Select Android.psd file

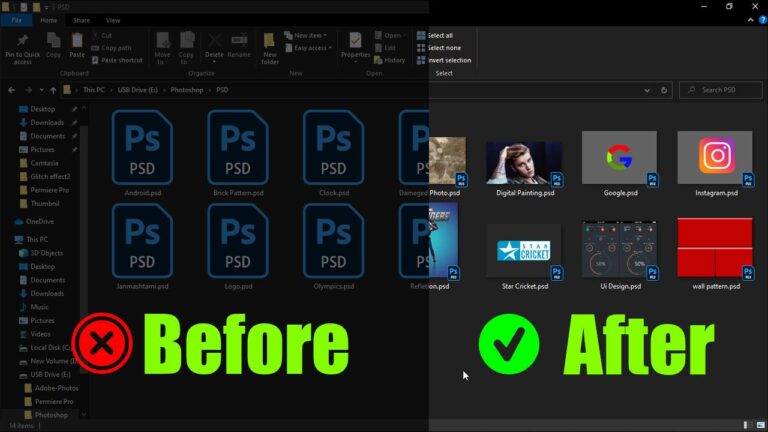pos(143,153)
